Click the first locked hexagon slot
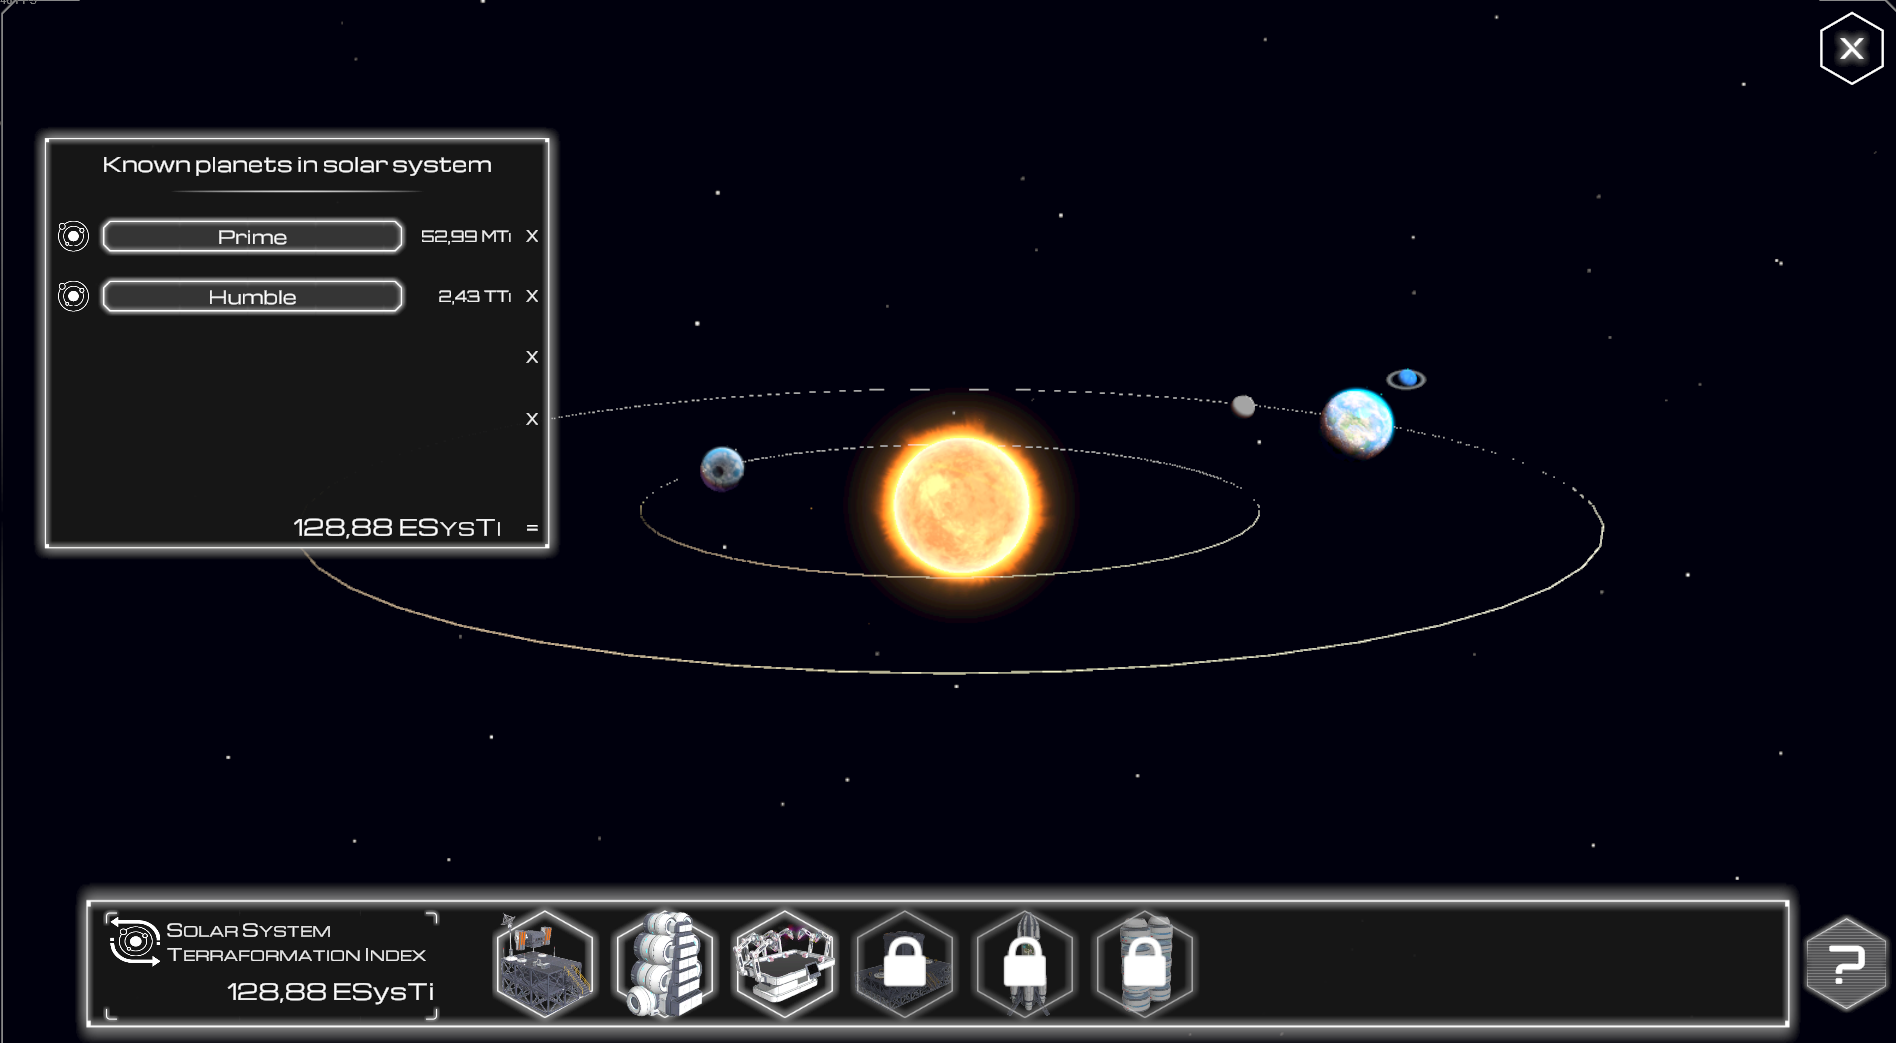Viewport: 1896px width, 1043px height. tap(905, 964)
